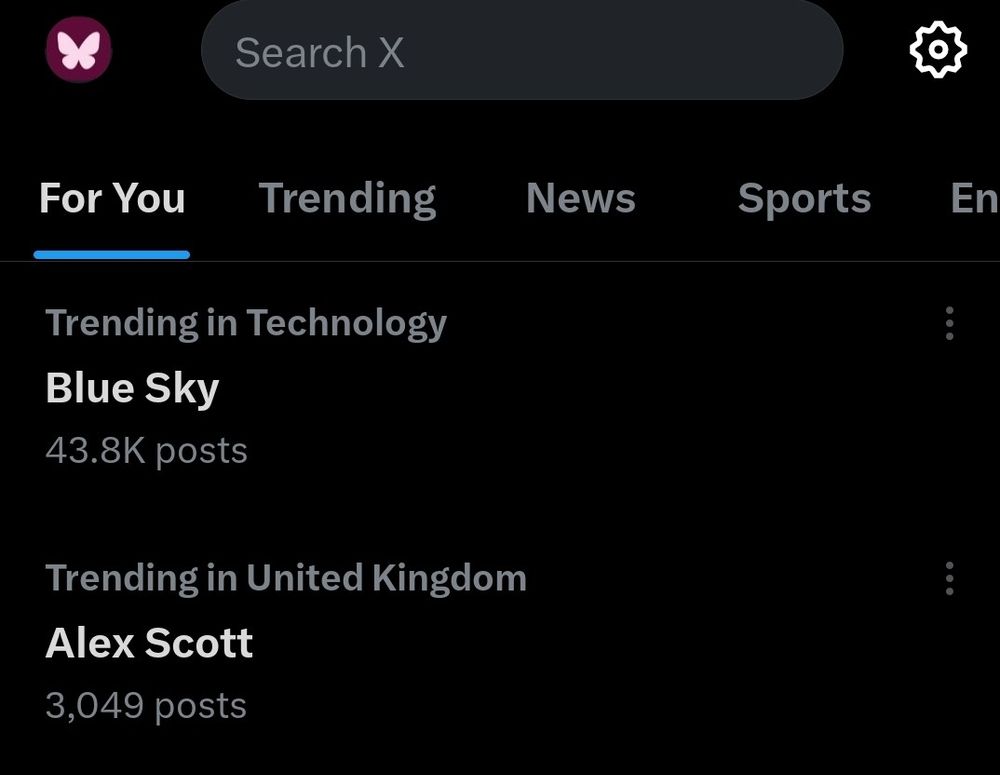Open the Blue Sky trending topic
The height and width of the screenshot is (775, 1000).
coord(132,388)
